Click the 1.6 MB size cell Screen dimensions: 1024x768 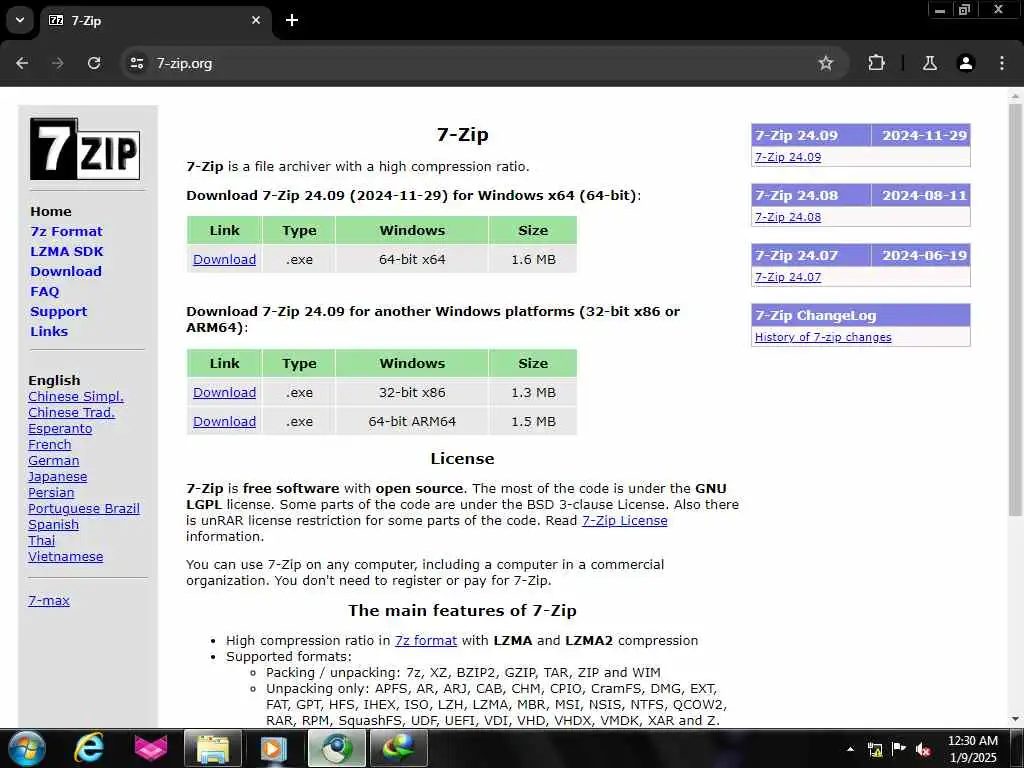(x=533, y=259)
